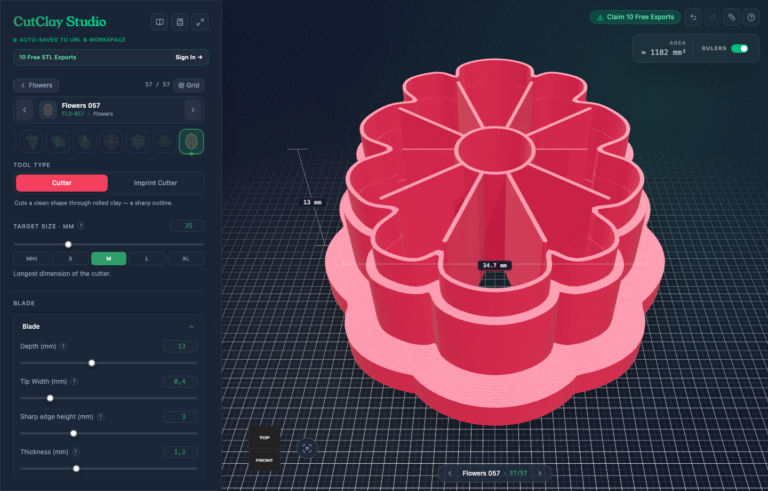
Task: Toggle the Rulers switch off
Action: pos(740,49)
